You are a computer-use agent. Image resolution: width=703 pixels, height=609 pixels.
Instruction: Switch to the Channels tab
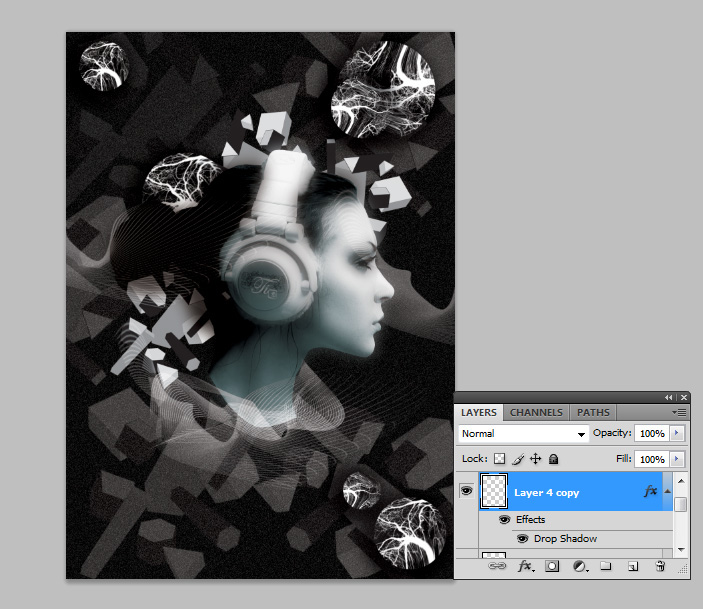(536, 412)
